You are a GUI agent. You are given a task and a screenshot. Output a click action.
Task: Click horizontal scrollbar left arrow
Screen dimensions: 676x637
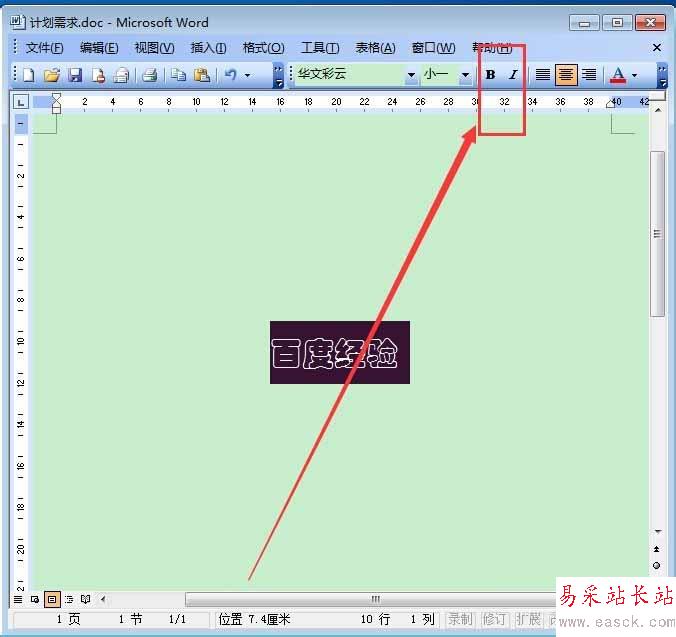point(103,599)
